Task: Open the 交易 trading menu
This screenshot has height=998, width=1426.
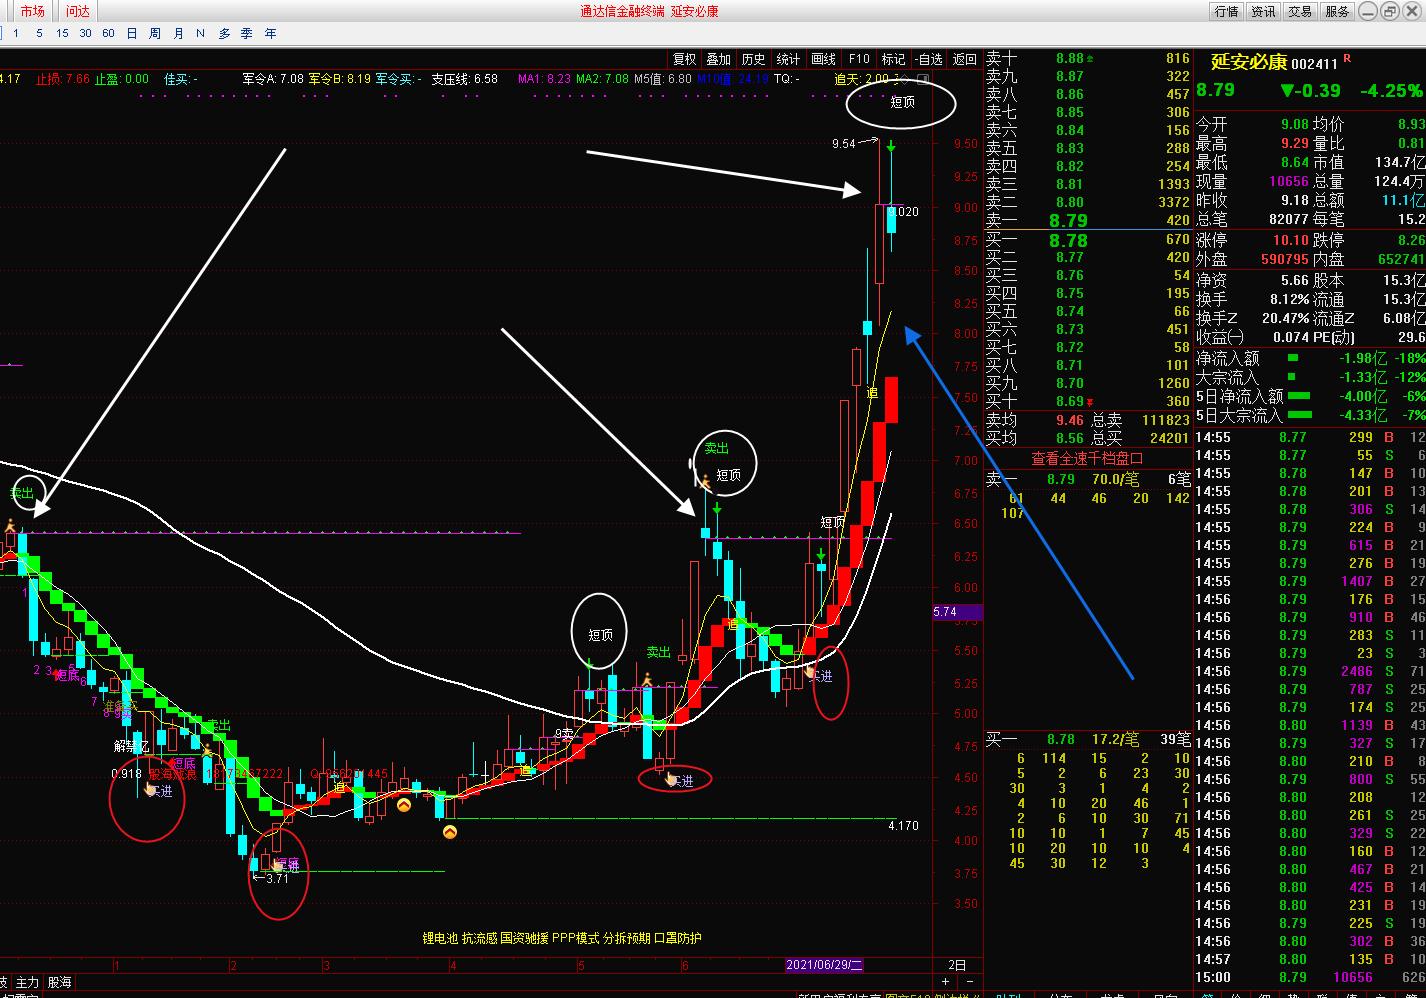Action: tap(1300, 11)
